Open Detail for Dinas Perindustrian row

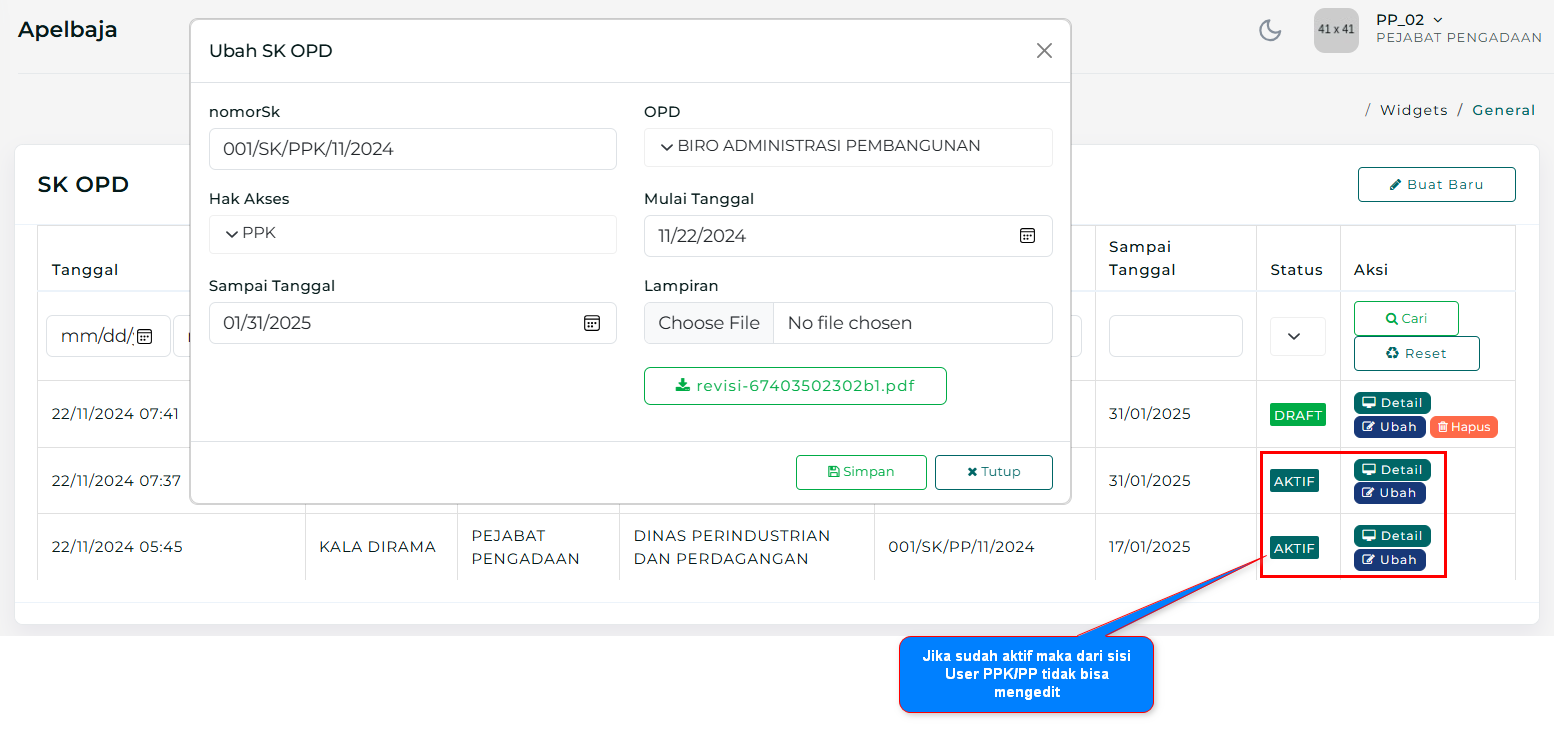(1392, 536)
